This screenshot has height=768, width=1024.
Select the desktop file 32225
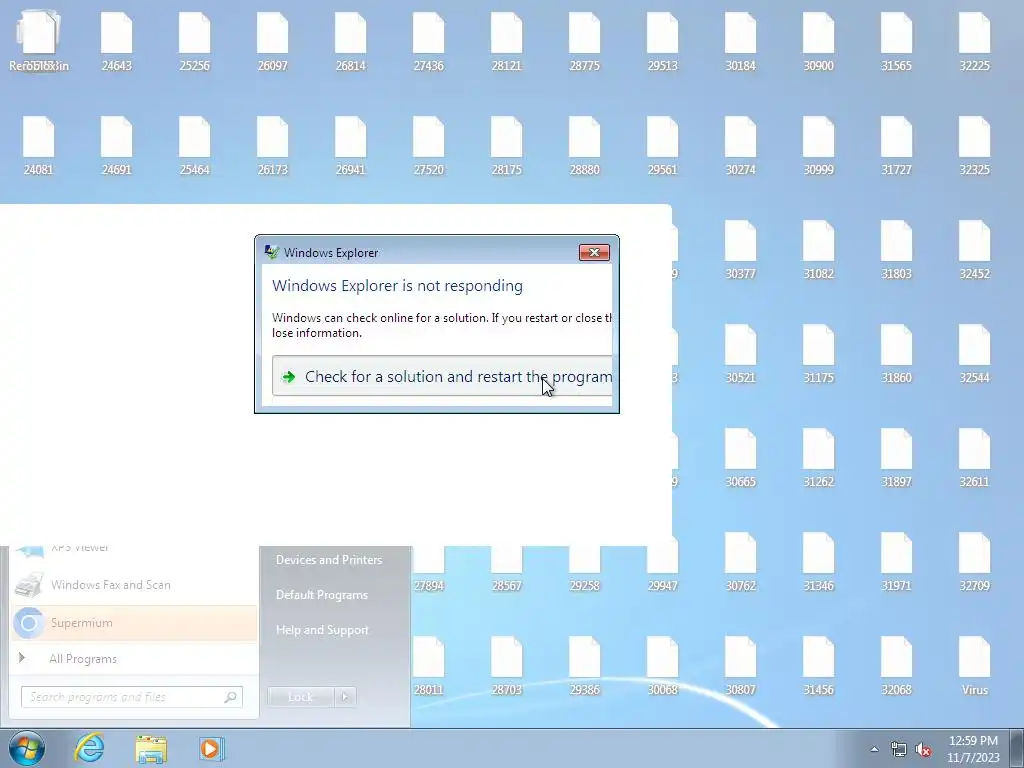974,42
